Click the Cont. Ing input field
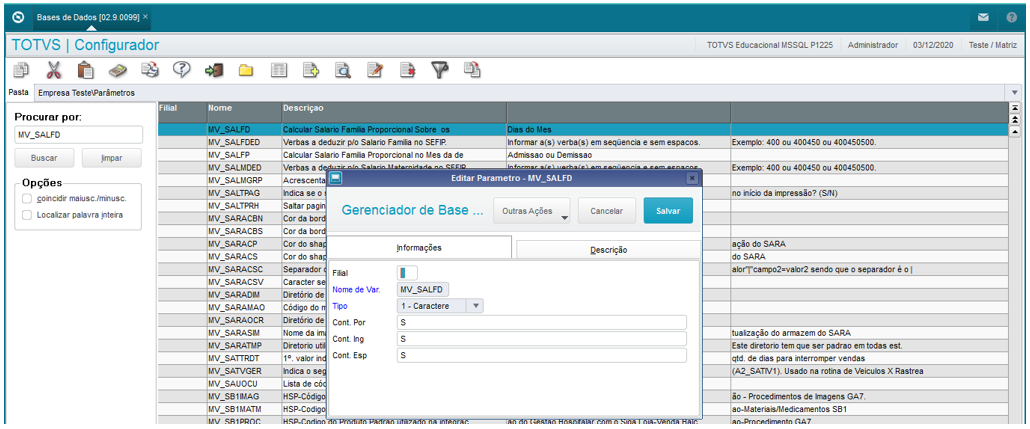The image size is (1030, 429). 542,339
